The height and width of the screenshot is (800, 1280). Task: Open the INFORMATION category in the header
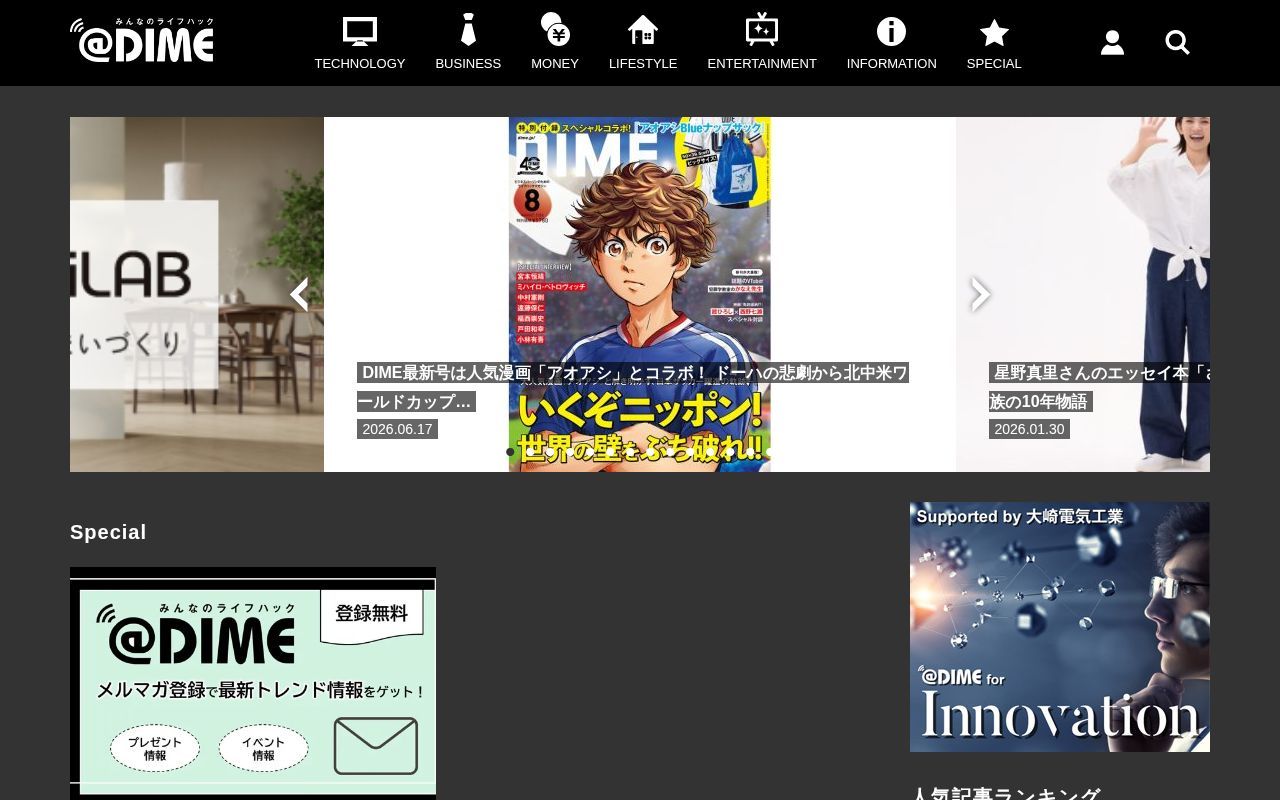pos(891,43)
